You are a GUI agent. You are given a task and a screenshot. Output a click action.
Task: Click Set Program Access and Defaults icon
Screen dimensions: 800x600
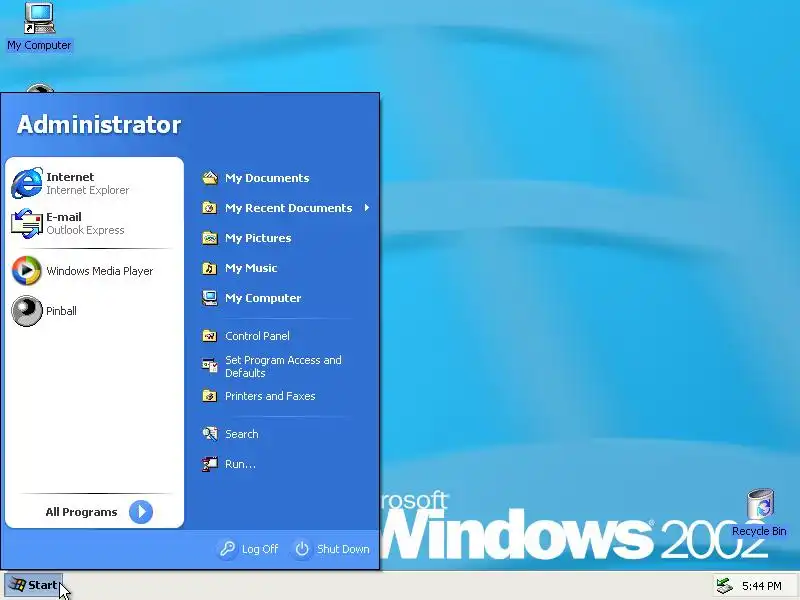click(210, 365)
